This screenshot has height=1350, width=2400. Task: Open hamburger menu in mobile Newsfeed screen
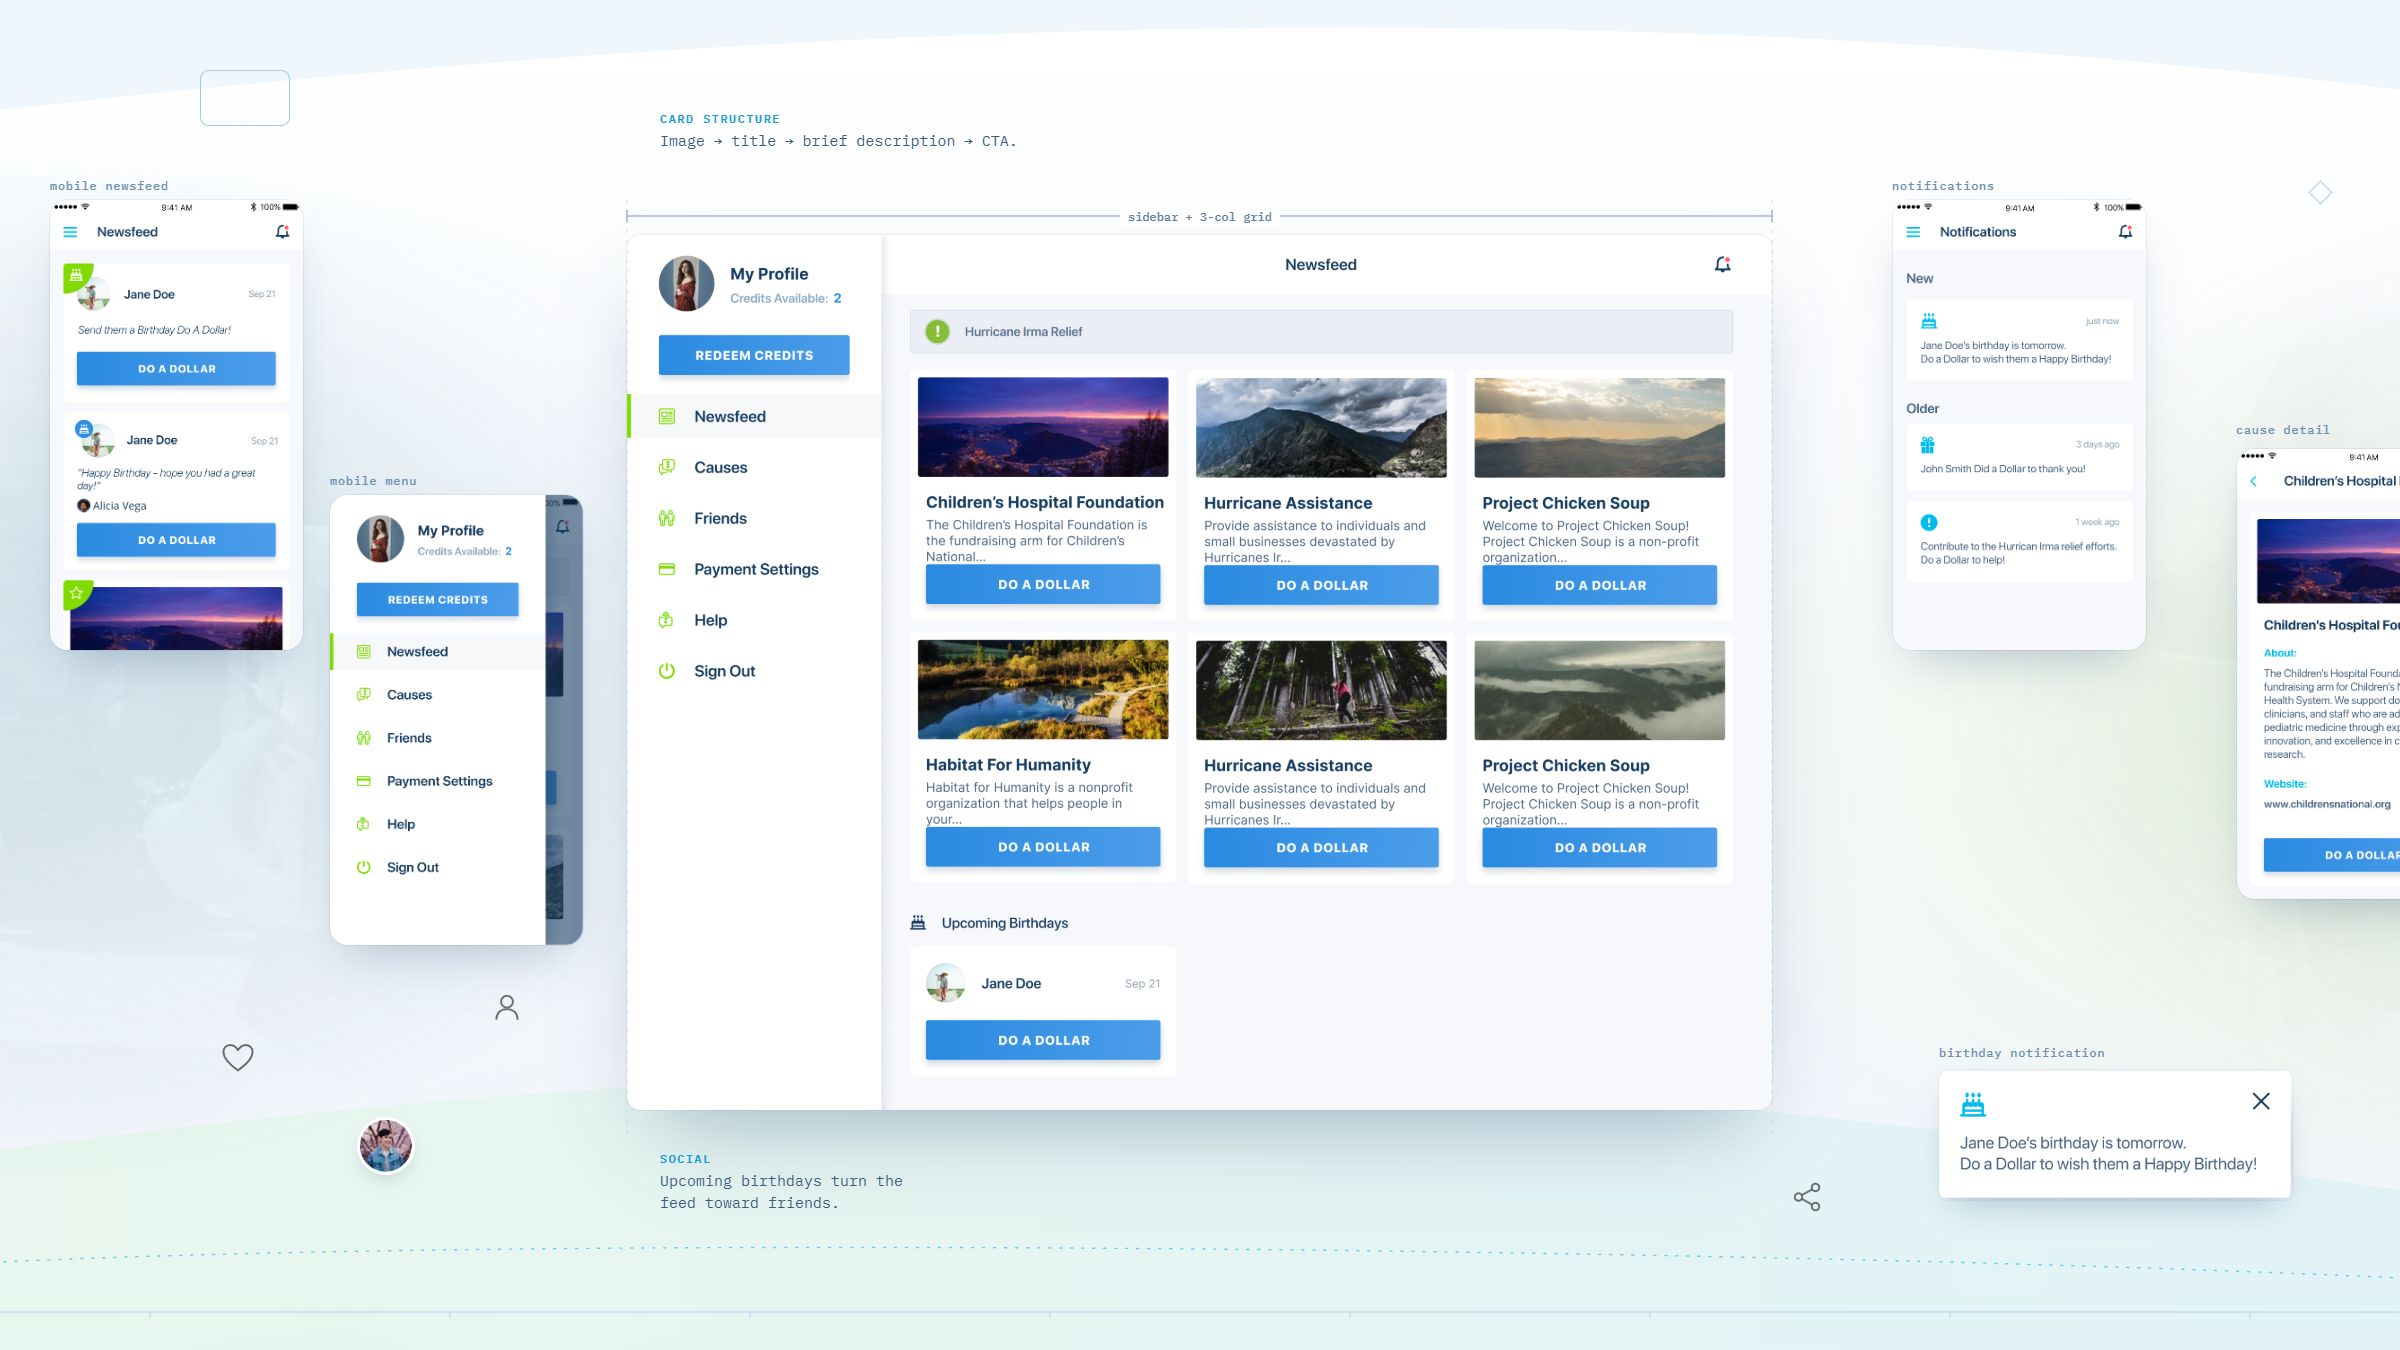click(70, 232)
